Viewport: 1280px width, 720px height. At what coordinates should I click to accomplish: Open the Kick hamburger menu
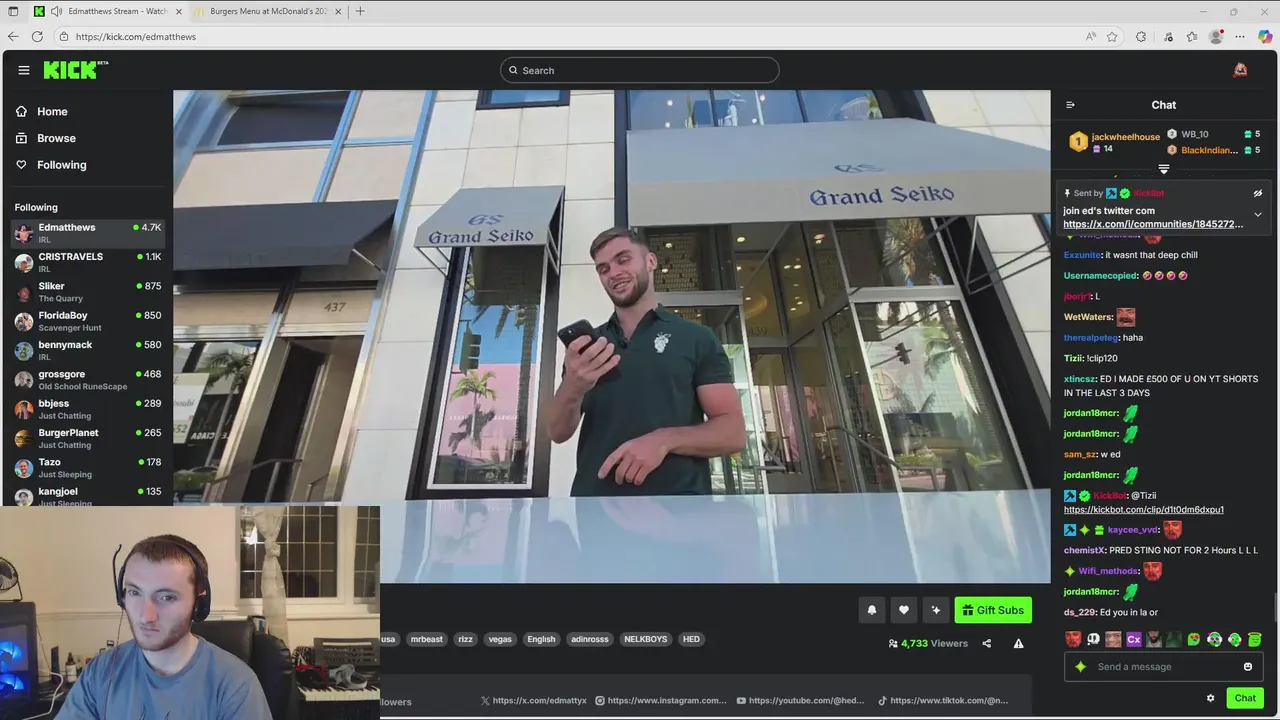tap(24, 70)
